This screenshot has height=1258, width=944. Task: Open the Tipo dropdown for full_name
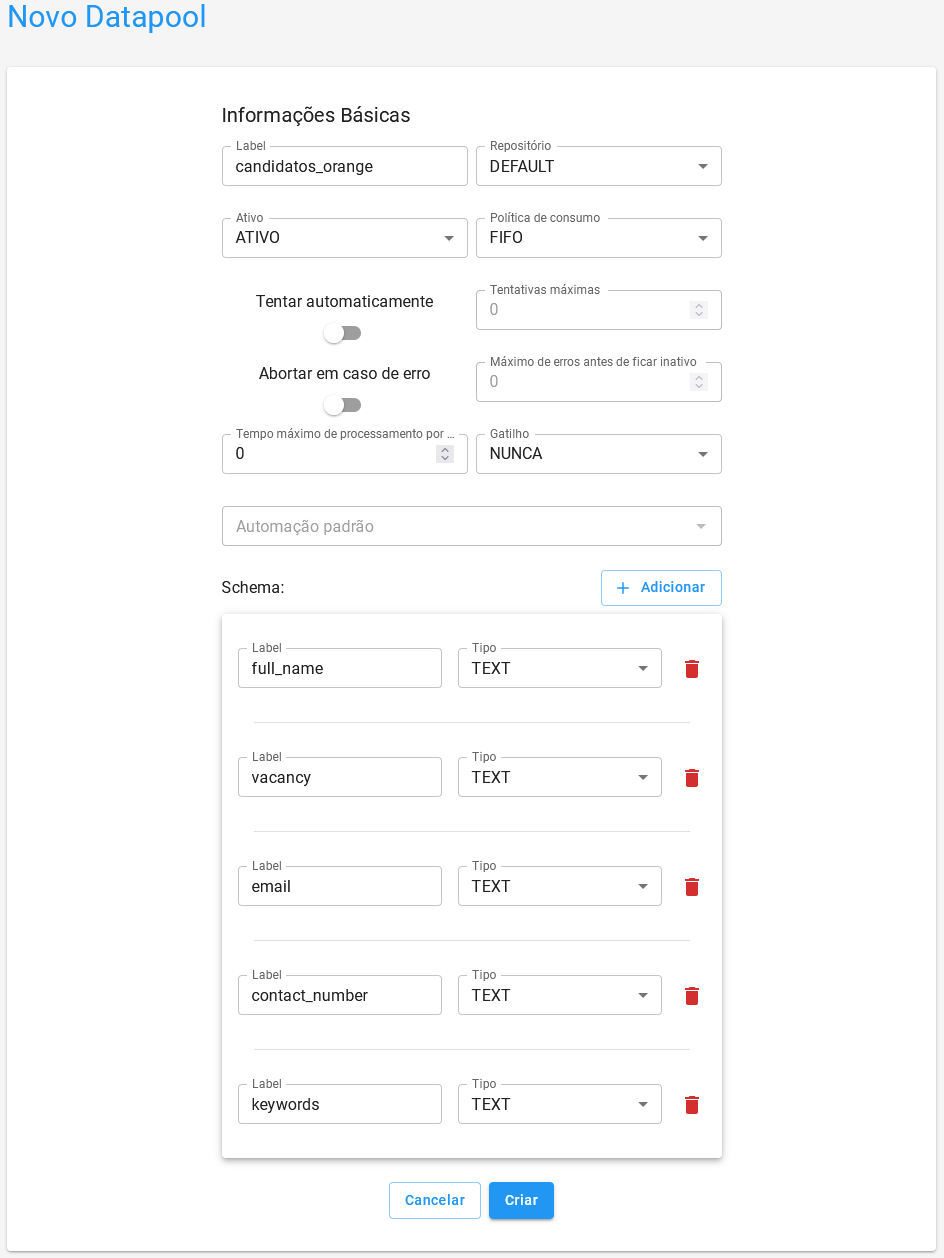point(644,668)
